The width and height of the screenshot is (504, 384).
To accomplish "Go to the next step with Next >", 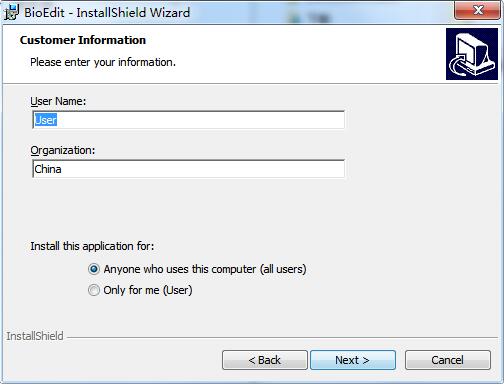I will pos(353,360).
